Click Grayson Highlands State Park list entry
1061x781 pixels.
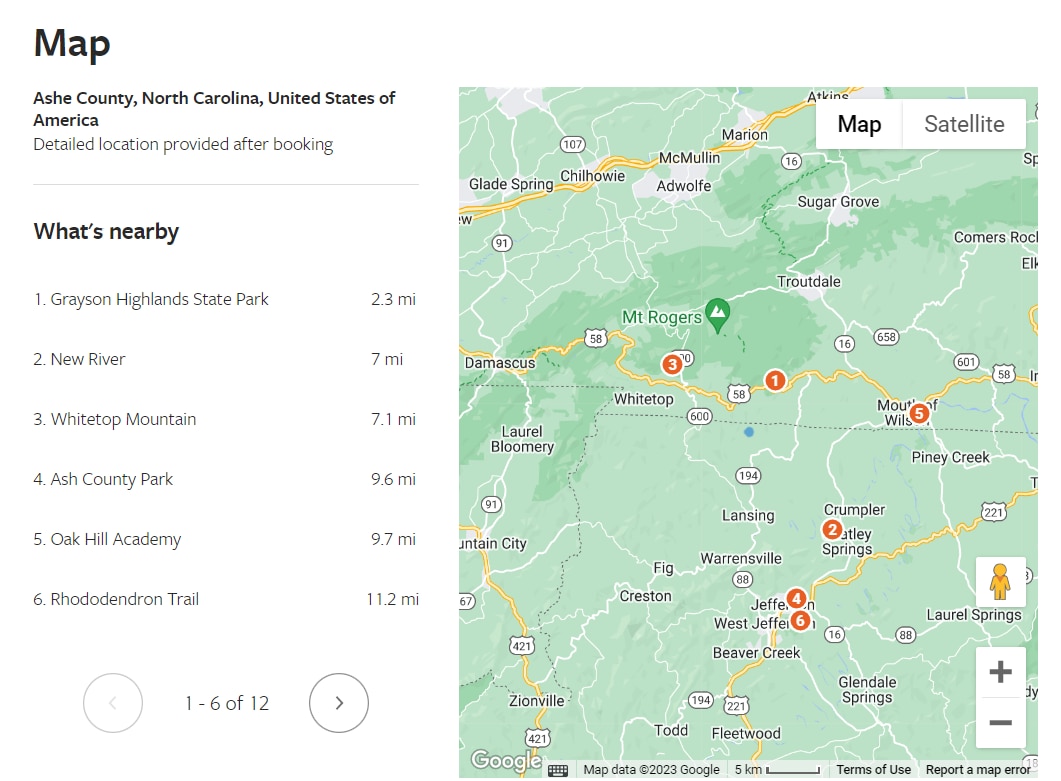point(160,299)
